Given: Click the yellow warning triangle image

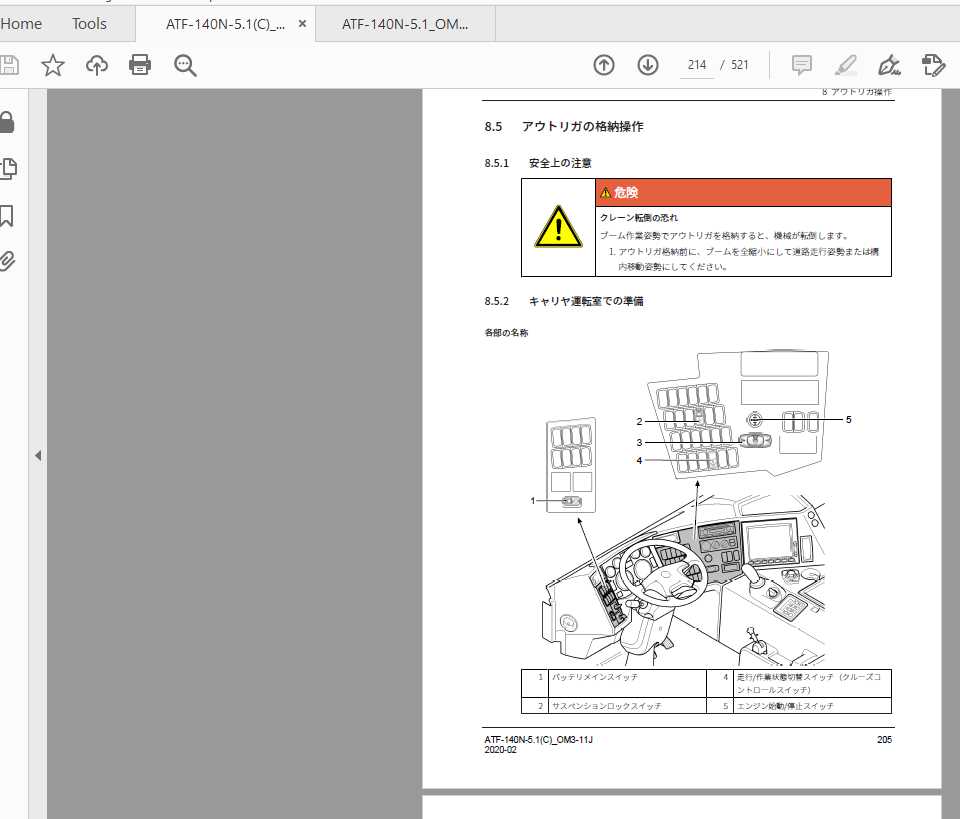Looking at the screenshot, I should [x=558, y=227].
